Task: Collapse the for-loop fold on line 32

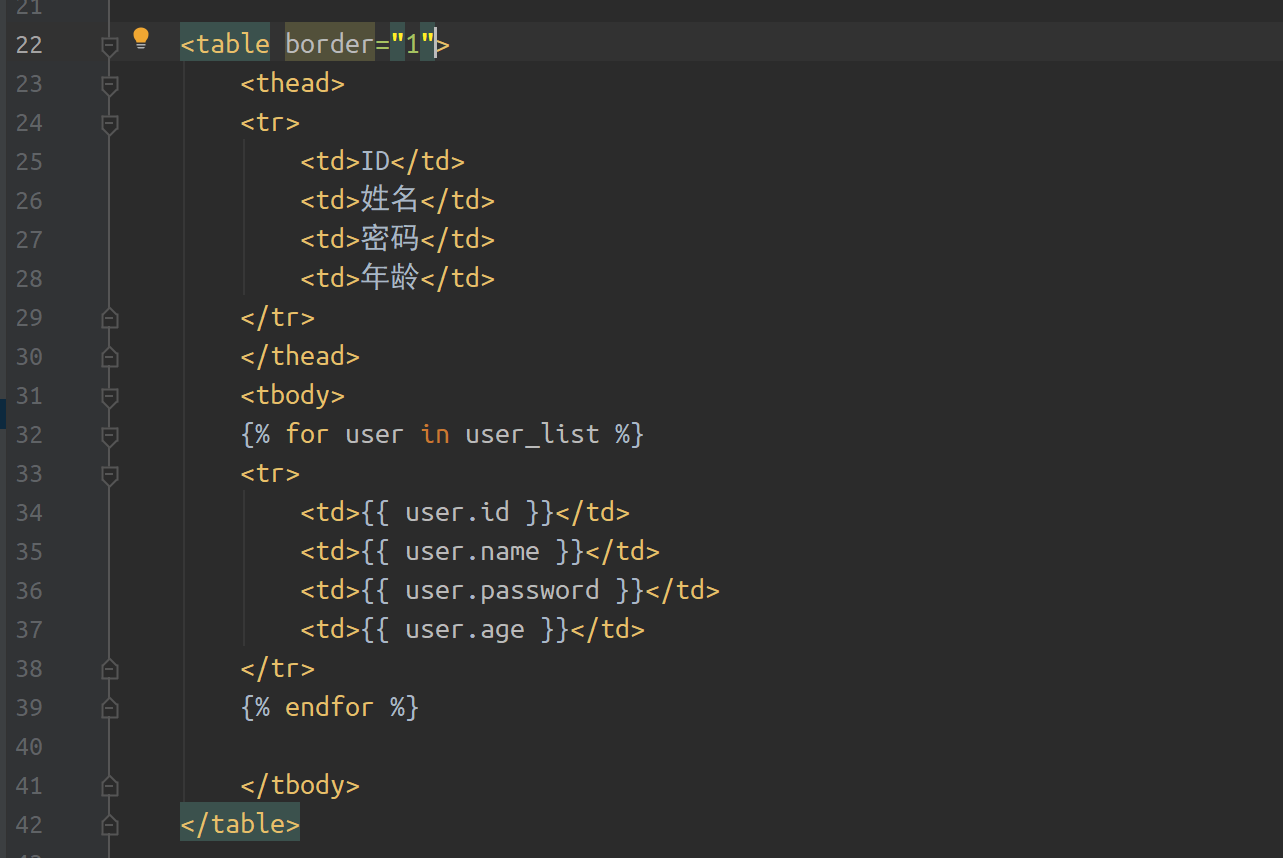Action: [110, 435]
